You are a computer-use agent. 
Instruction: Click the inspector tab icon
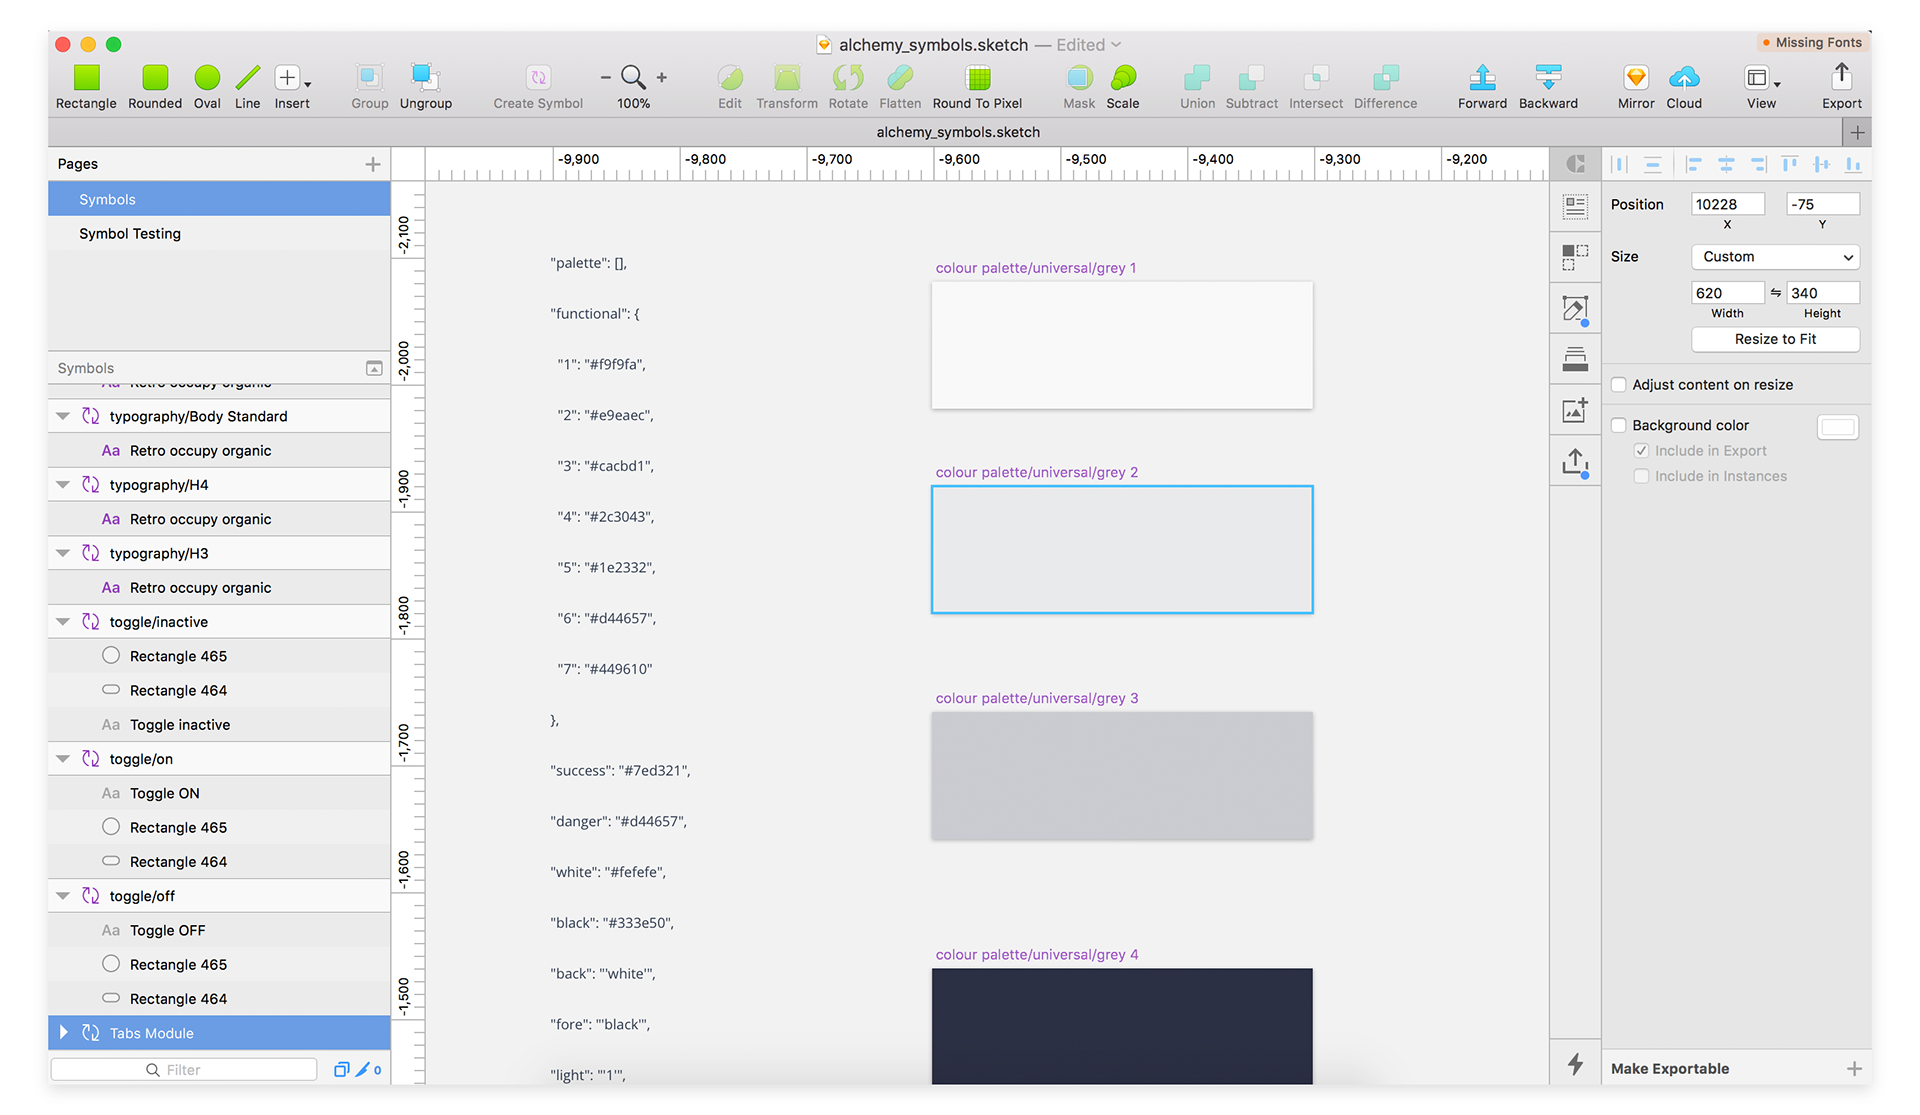[x=1575, y=163]
